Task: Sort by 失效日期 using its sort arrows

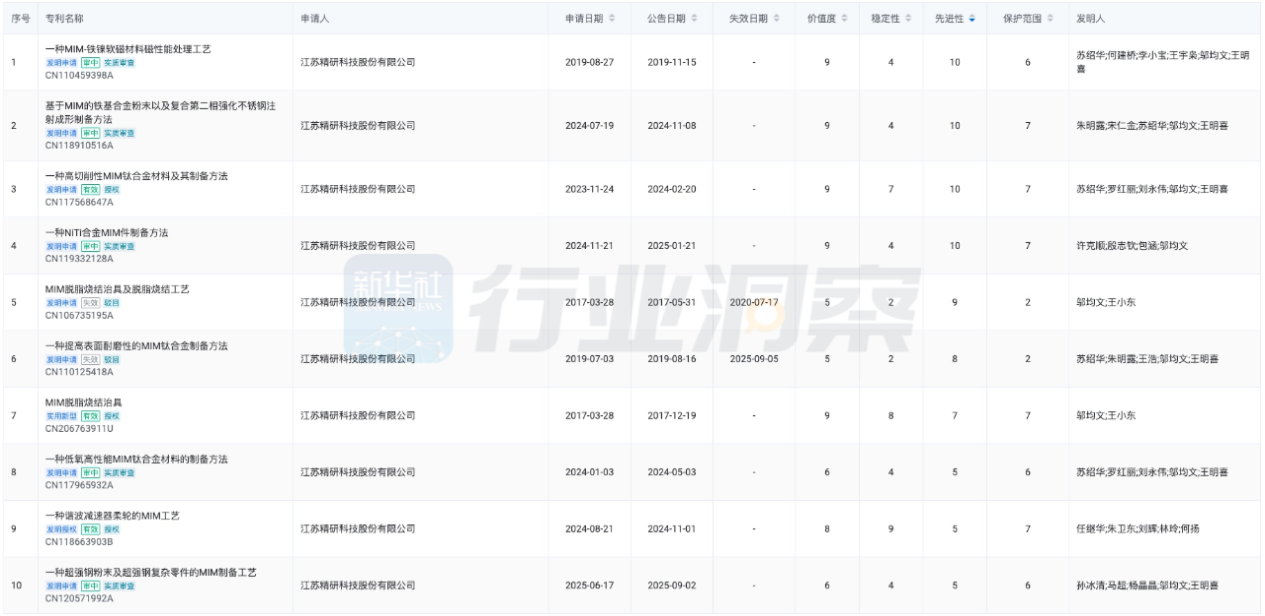Action: point(777,19)
